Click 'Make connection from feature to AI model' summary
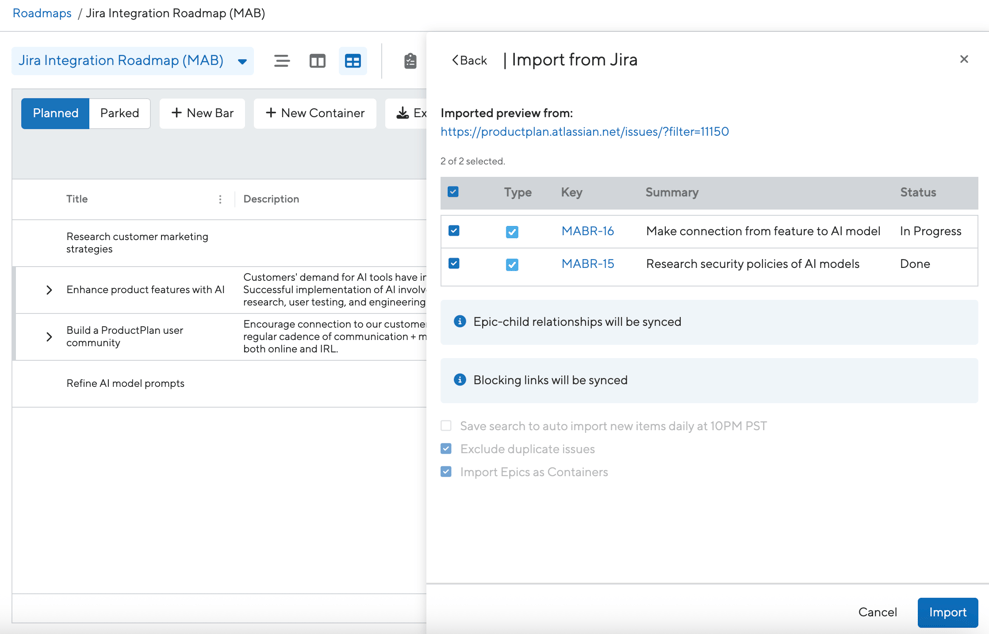The height and width of the screenshot is (634, 989). pos(763,232)
